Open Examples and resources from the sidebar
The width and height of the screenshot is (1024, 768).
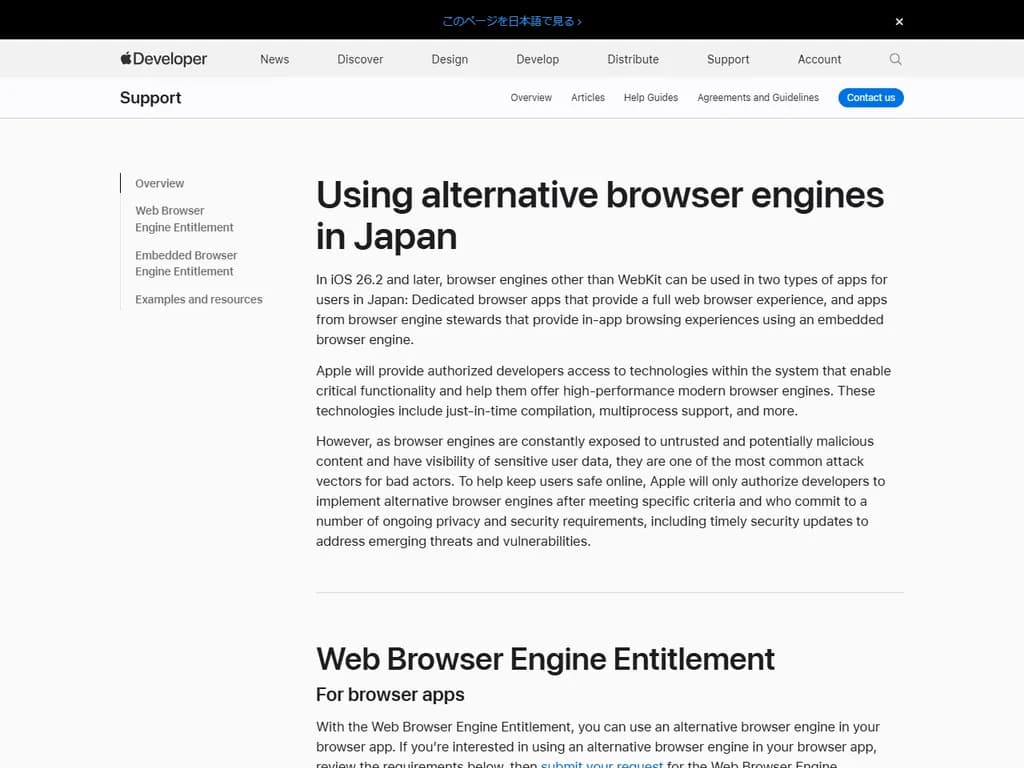pyautogui.click(x=197, y=299)
